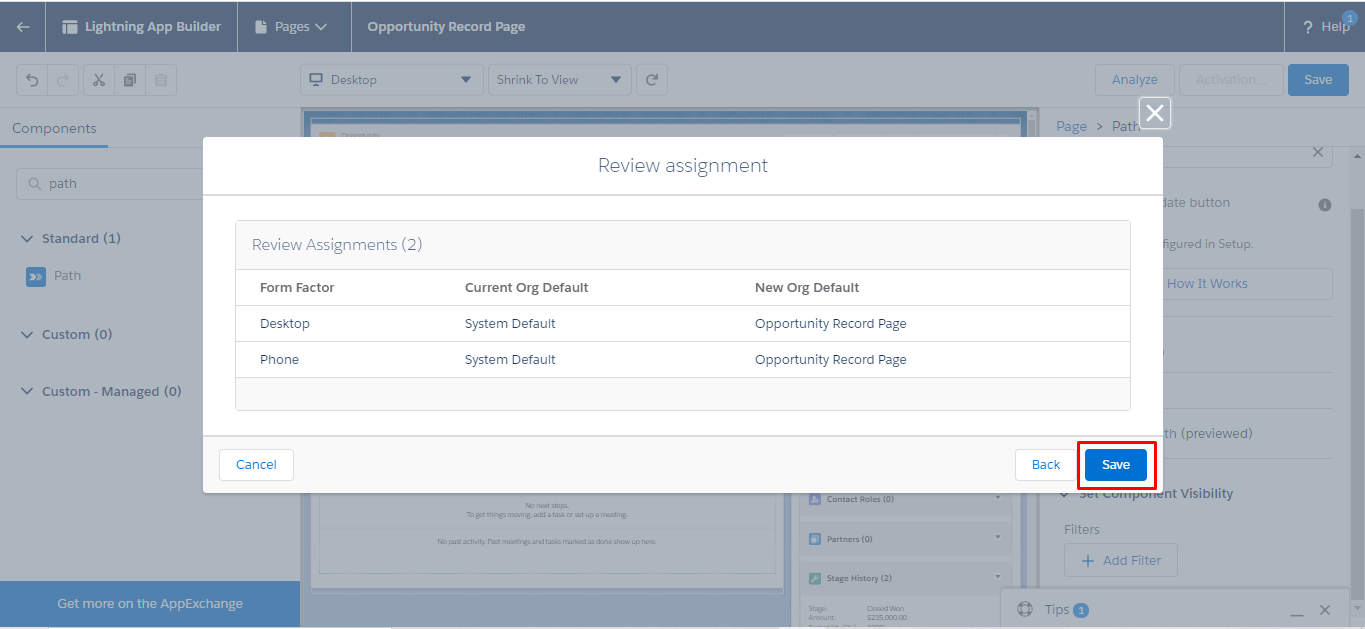
Task: Minimize the Tips panel
Action: (x=1296, y=610)
